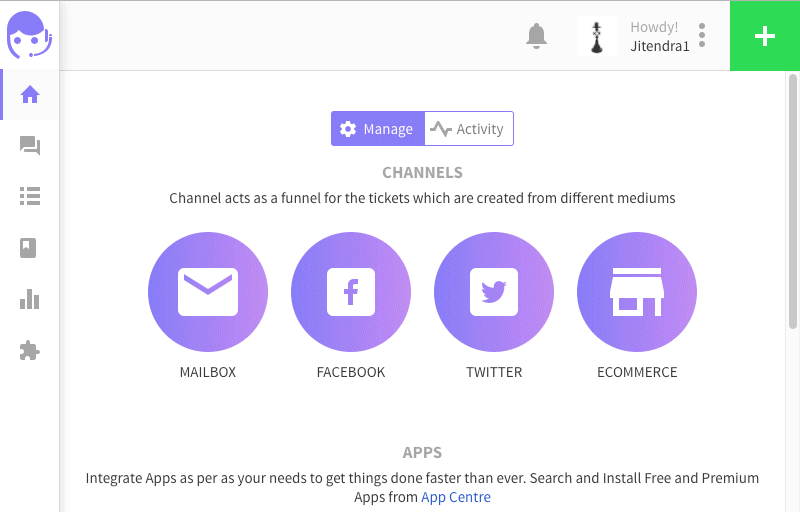Open the Home dashboard sidebar icon
The width and height of the screenshot is (800, 512).
pos(30,94)
